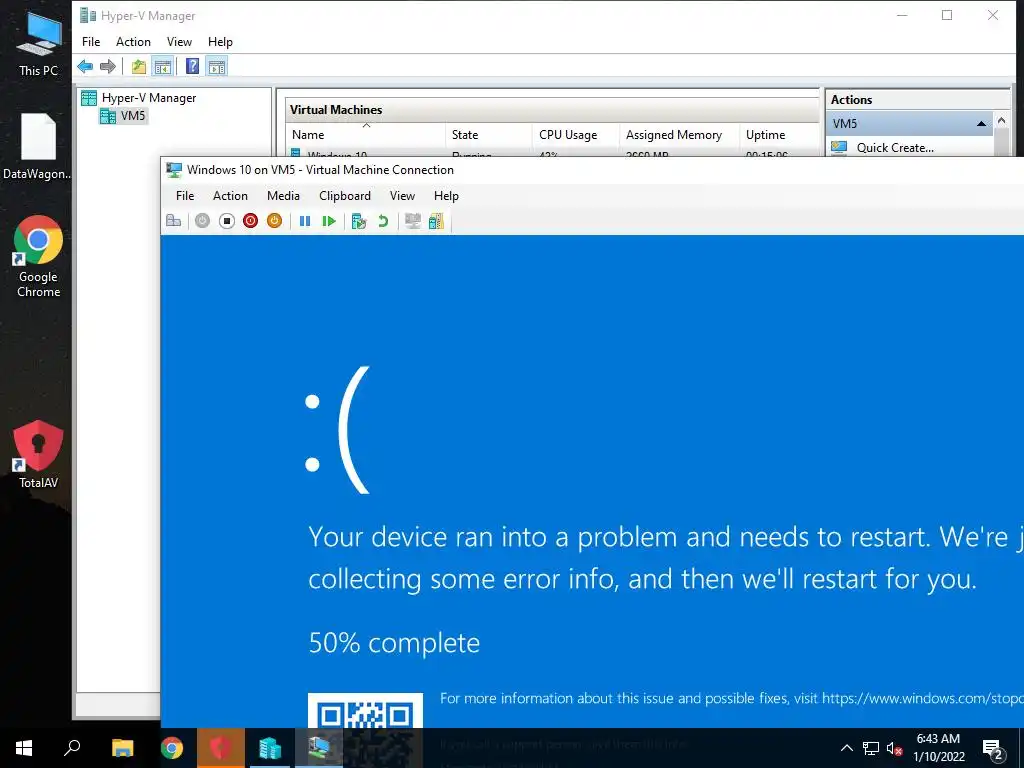Viewport: 1024px width, 768px height.
Task: Open File Explorer from taskbar
Action: (x=122, y=748)
